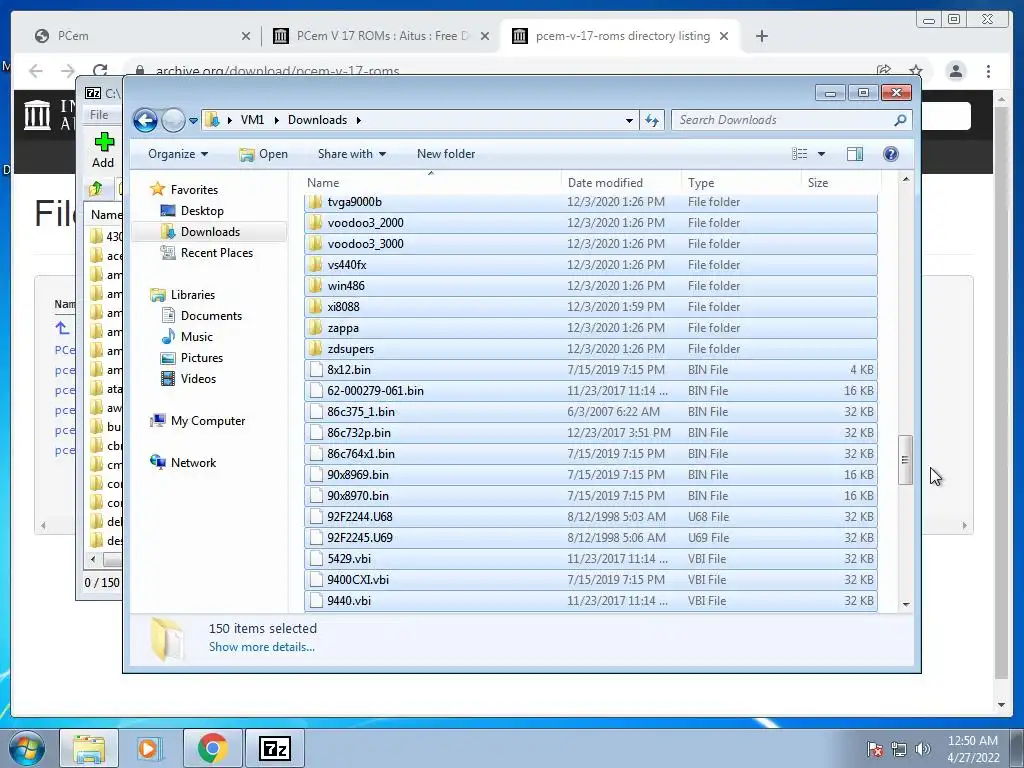This screenshot has height=768, width=1024.
Task: Select file 9400CXI.vbi
Action: (x=590, y=580)
